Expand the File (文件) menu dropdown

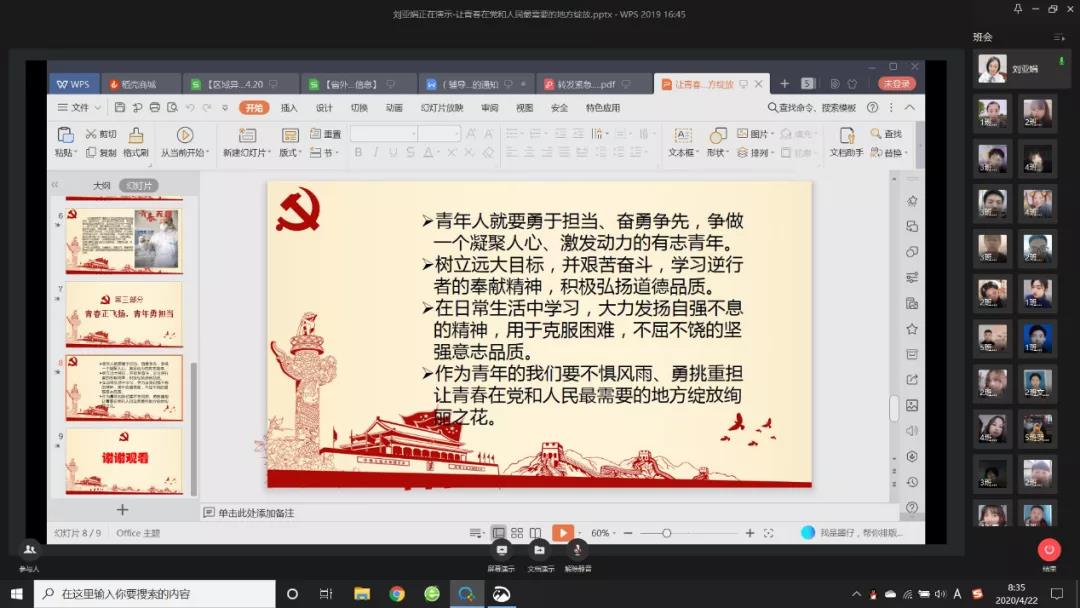coord(79,108)
